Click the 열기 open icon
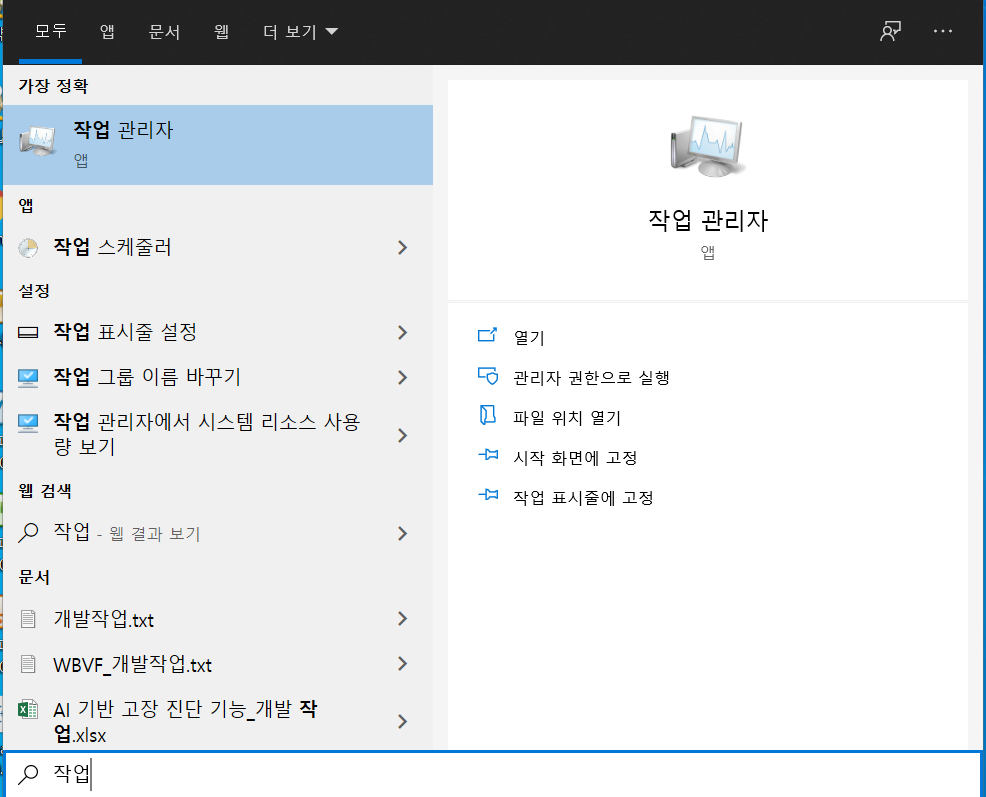Image resolution: width=986 pixels, height=797 pixels. (487, 335)
